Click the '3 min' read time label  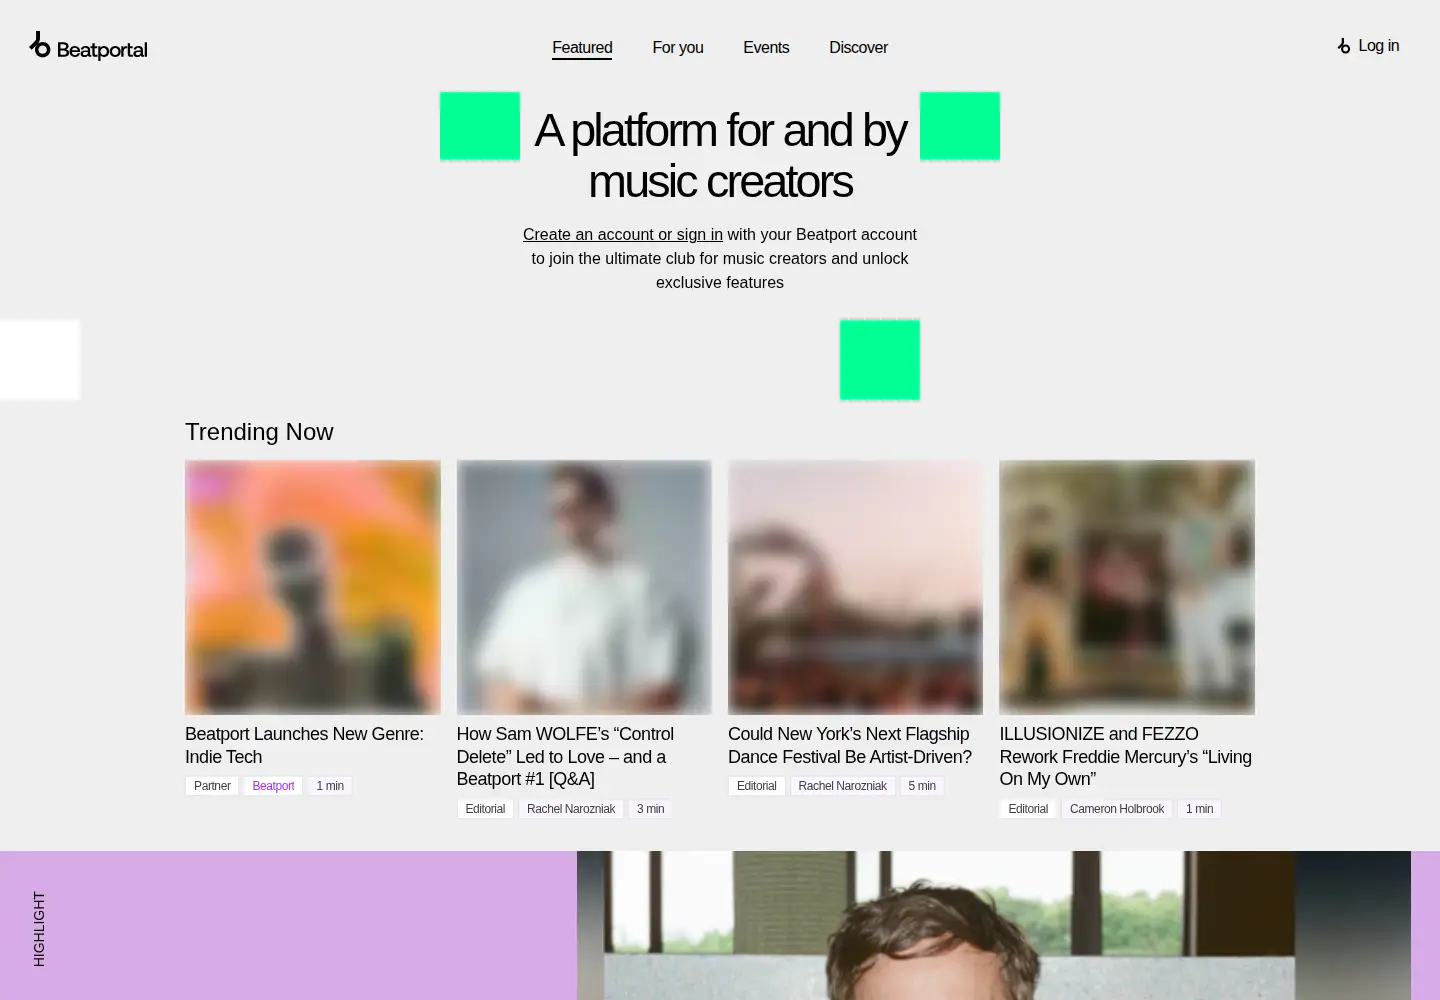pyautogui.click(x=650, y=809)
